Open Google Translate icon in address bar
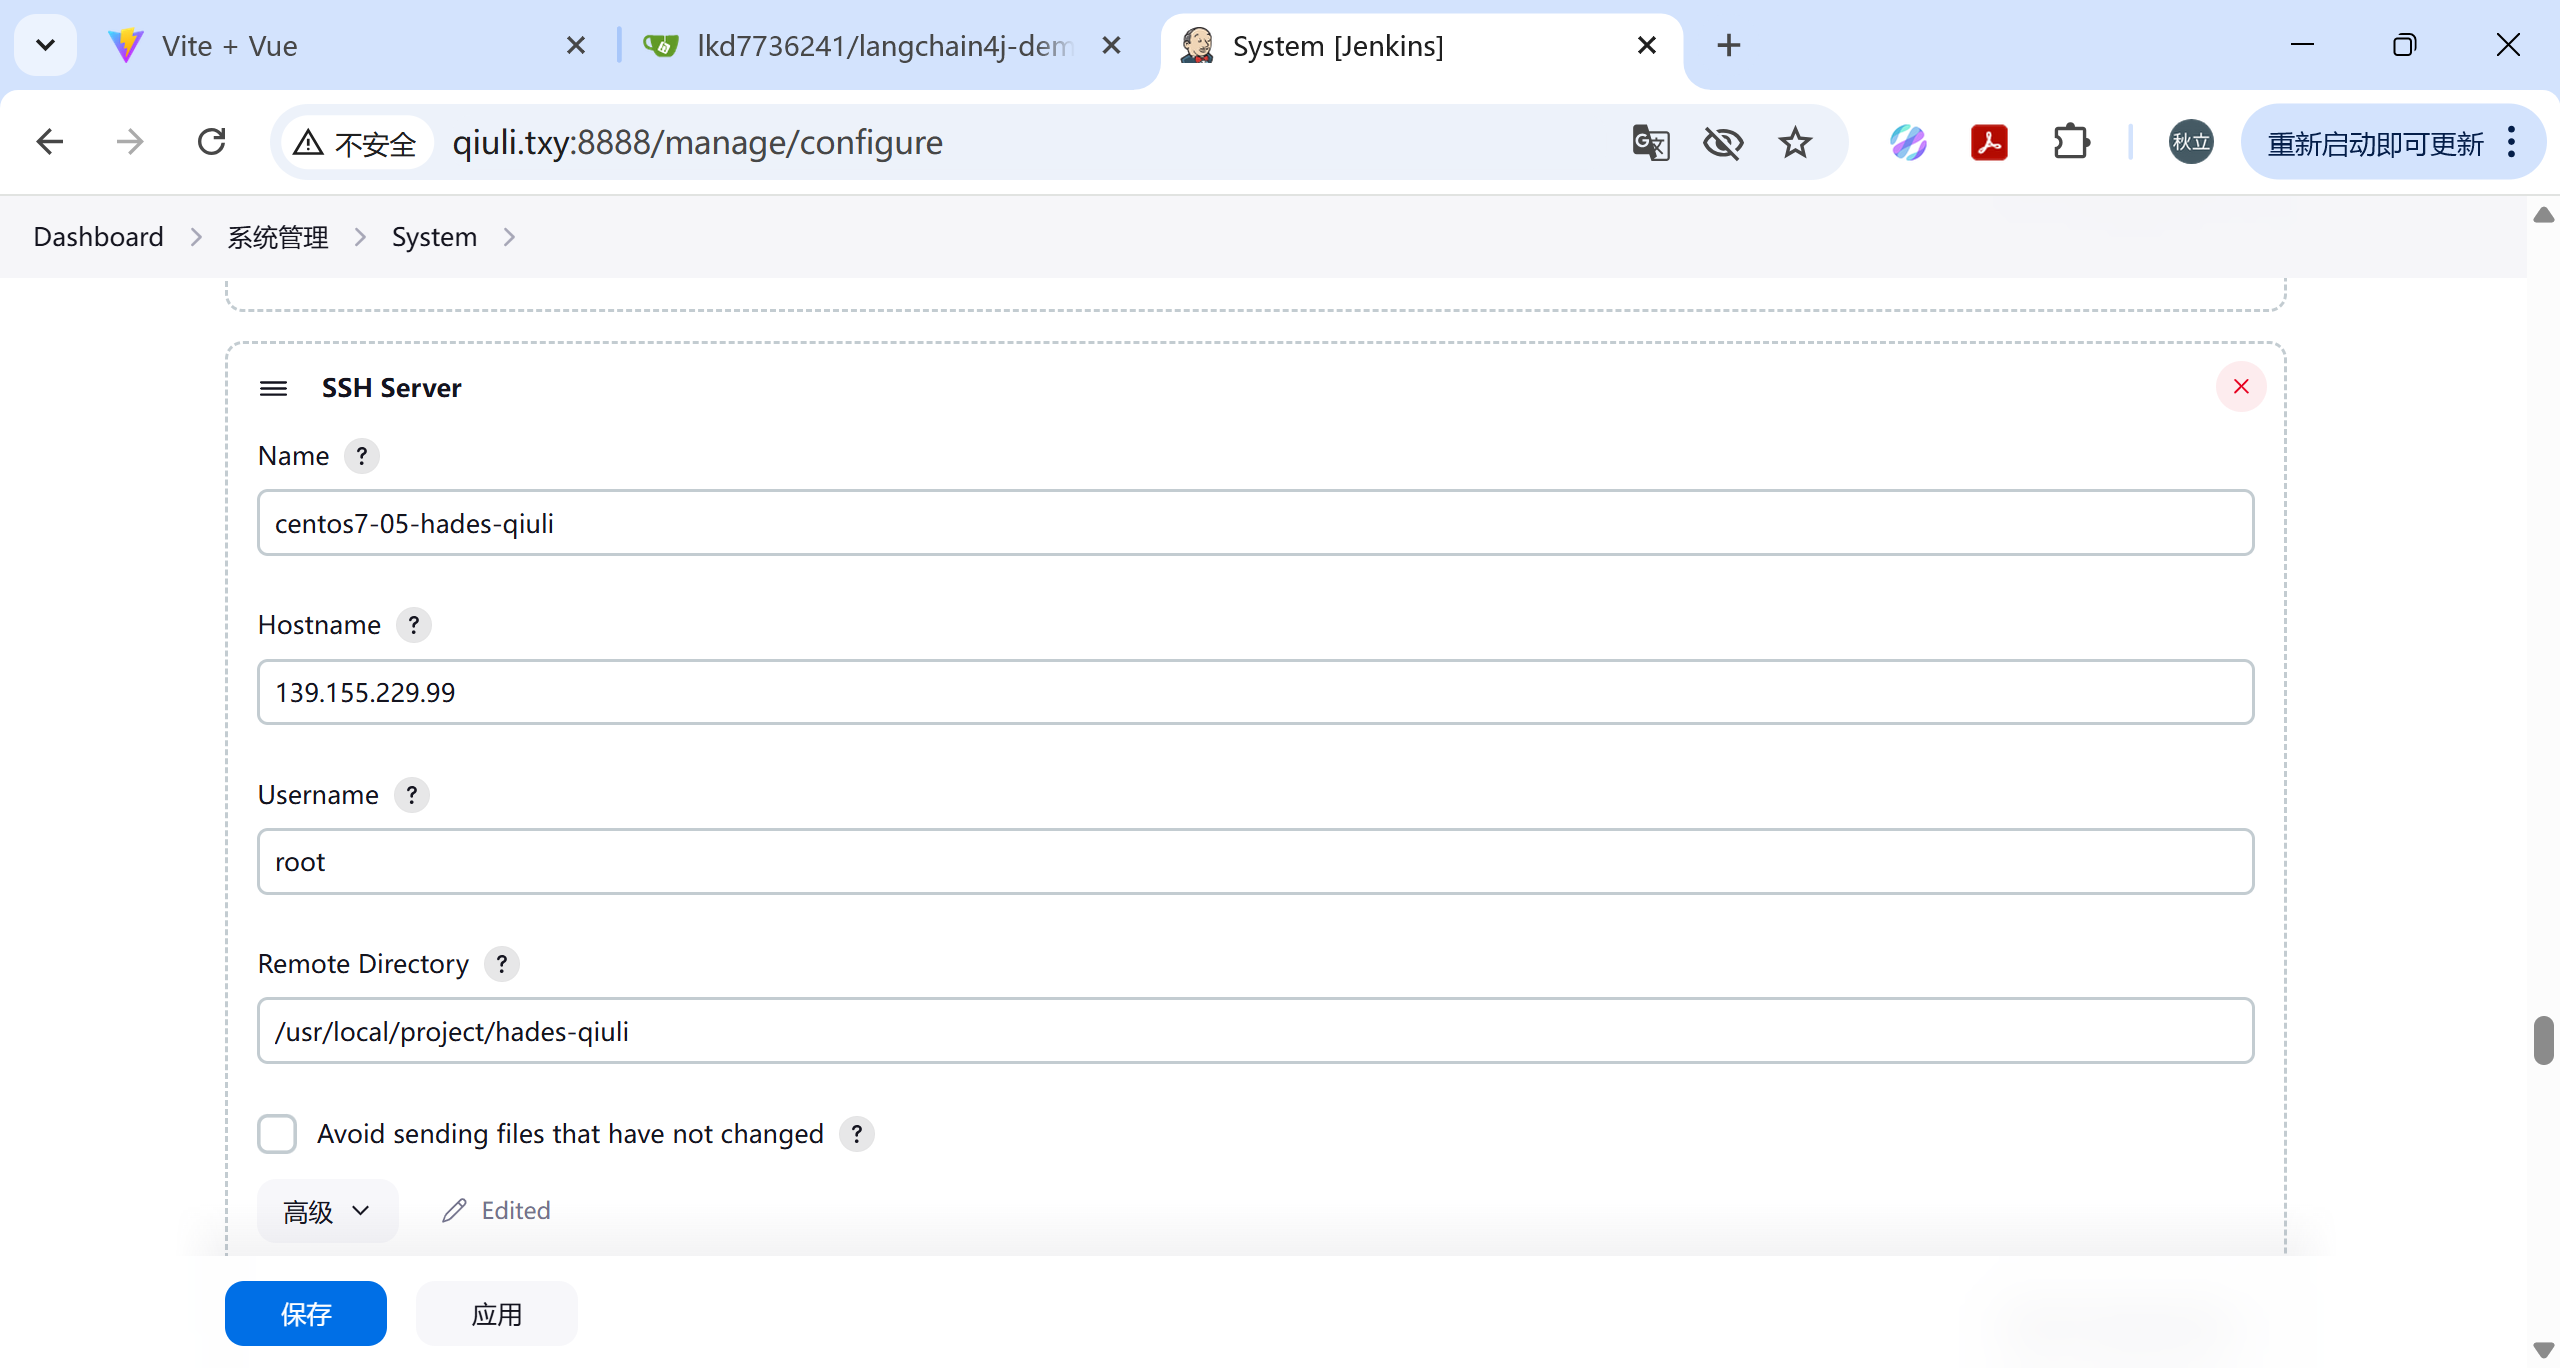Screen dimensions: 2560x1368 tap(1651, 143)
